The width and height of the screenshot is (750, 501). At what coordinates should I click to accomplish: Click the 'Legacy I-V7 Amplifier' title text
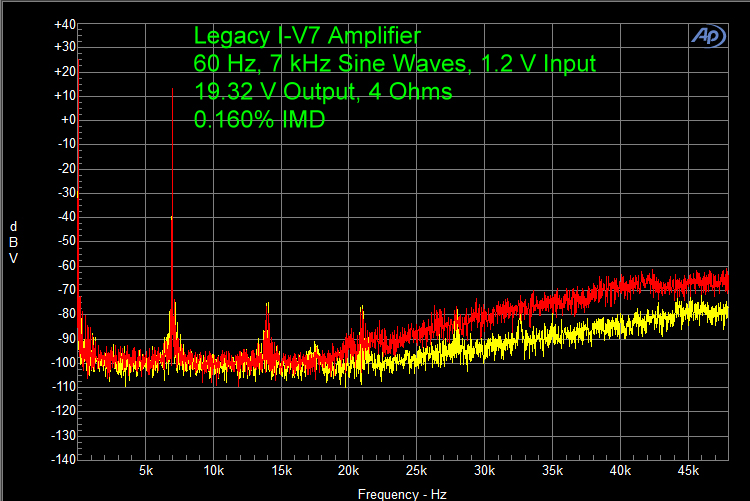tap(307, 36)
